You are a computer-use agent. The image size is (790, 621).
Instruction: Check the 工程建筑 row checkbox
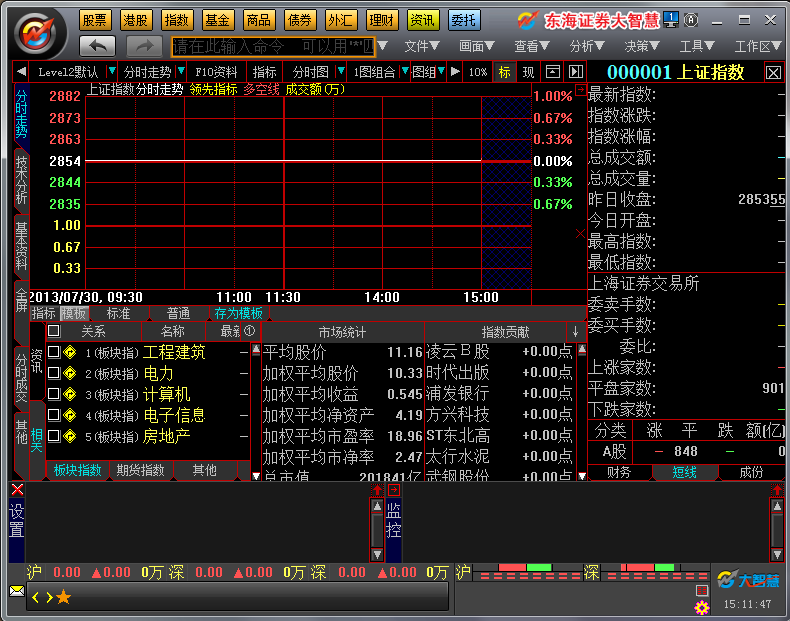[54, 352]
